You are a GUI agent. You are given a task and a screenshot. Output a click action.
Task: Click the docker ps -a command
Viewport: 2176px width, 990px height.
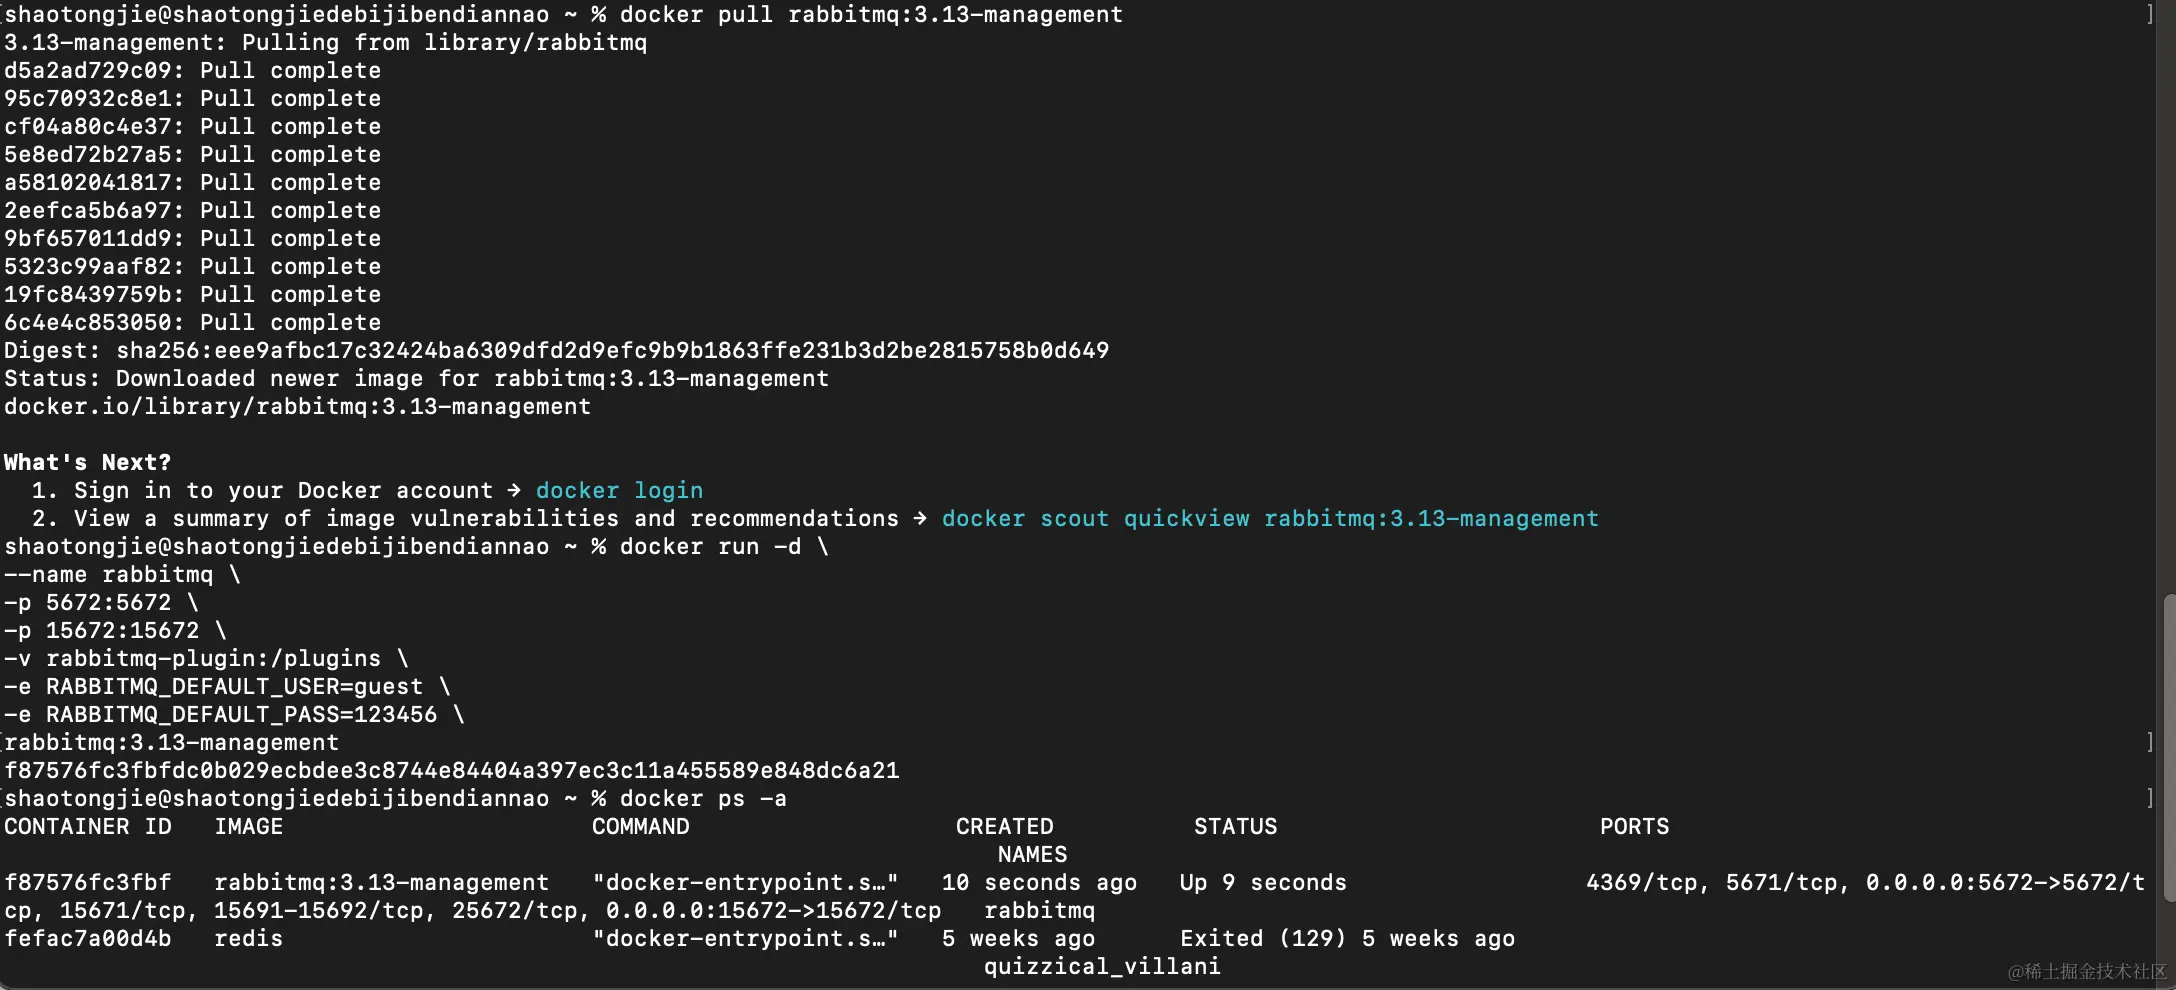(703, 798)
